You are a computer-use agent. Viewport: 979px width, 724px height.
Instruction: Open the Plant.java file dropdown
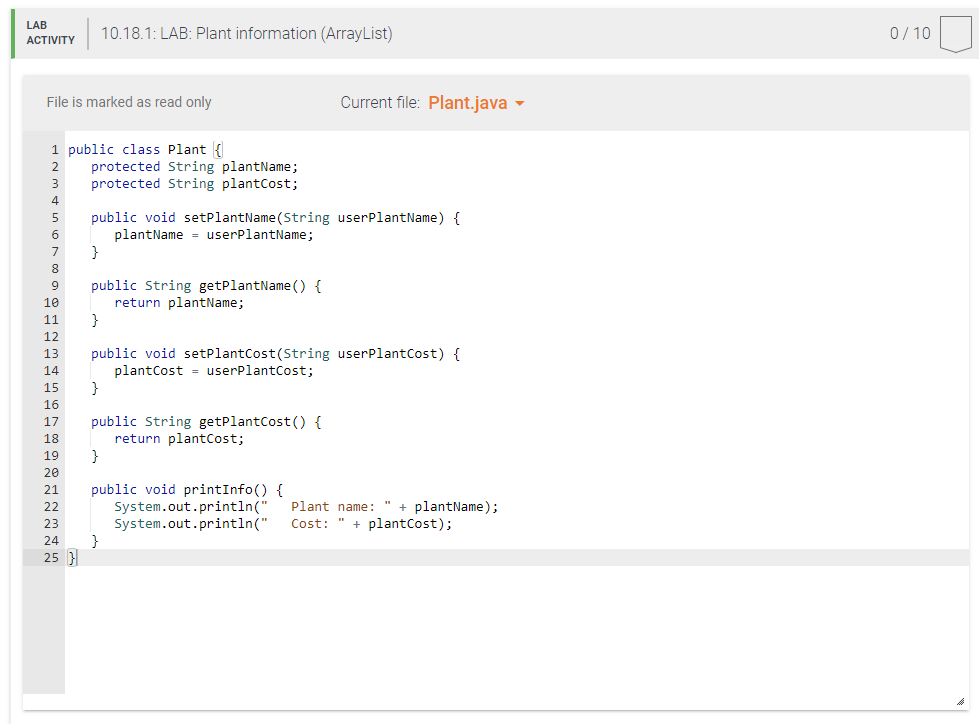(x=475, y=102)
